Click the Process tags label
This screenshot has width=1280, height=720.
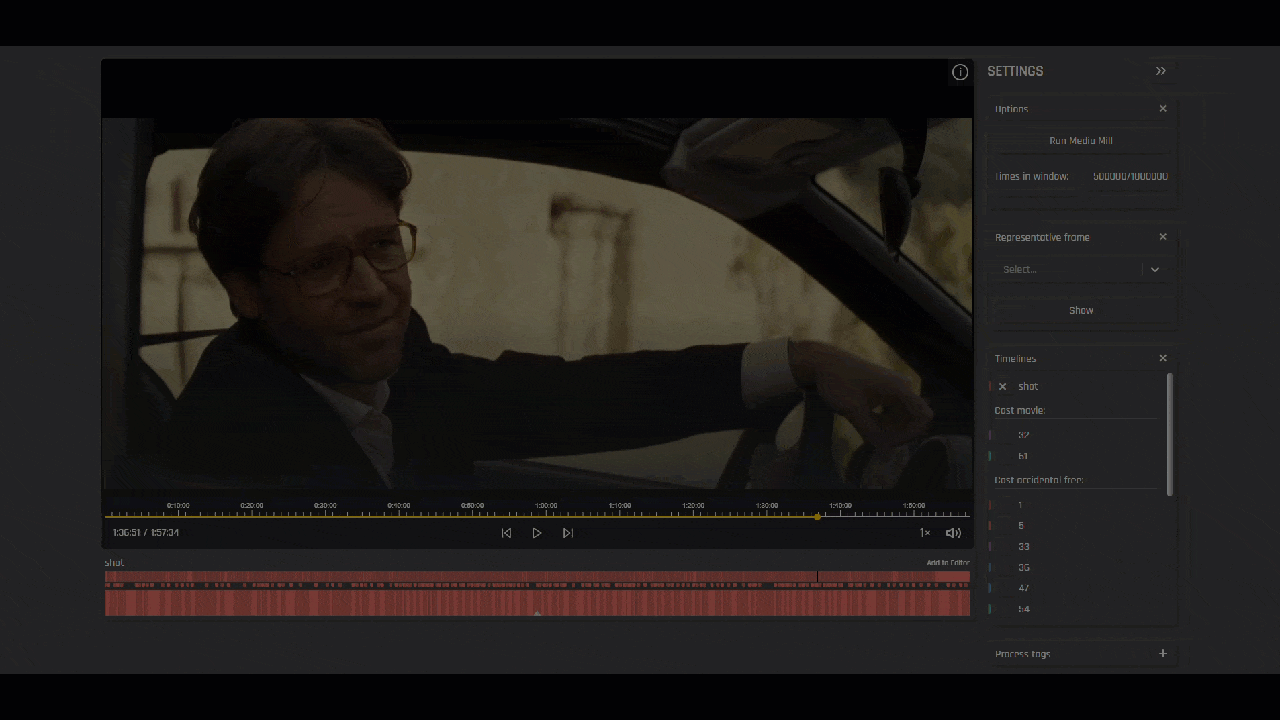(1022, 654)
